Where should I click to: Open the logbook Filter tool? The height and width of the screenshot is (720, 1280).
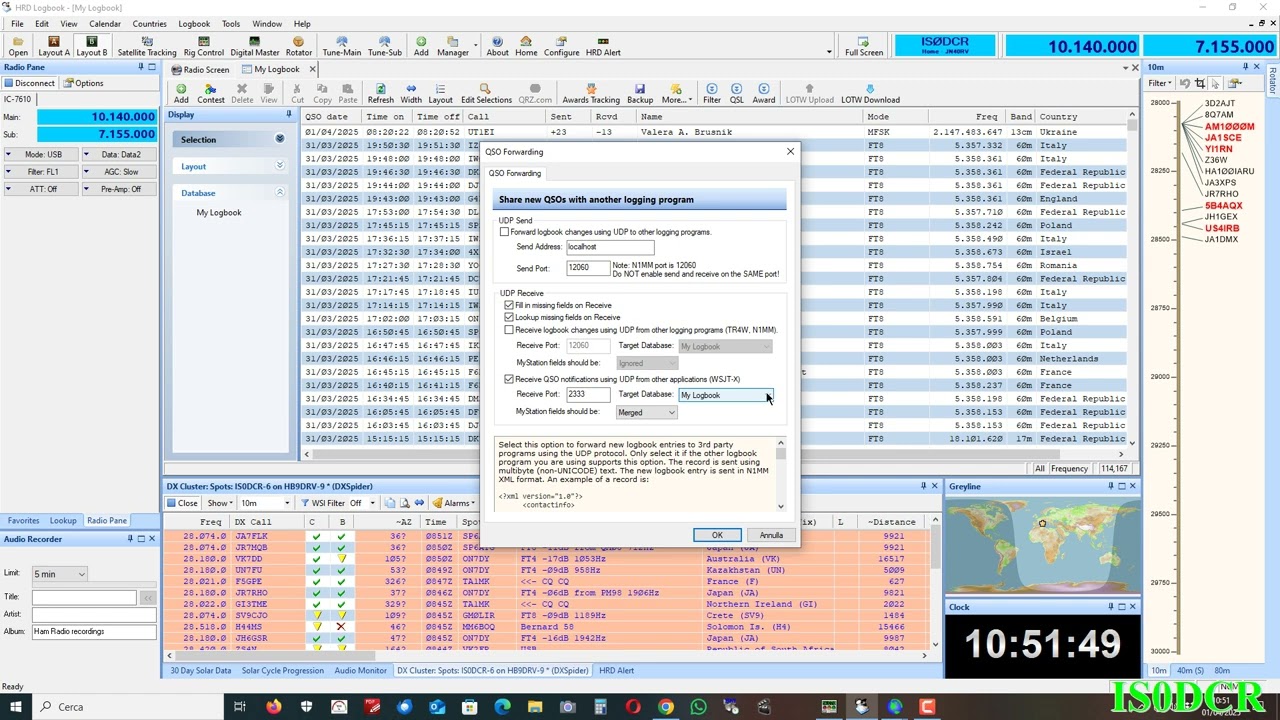712,94
